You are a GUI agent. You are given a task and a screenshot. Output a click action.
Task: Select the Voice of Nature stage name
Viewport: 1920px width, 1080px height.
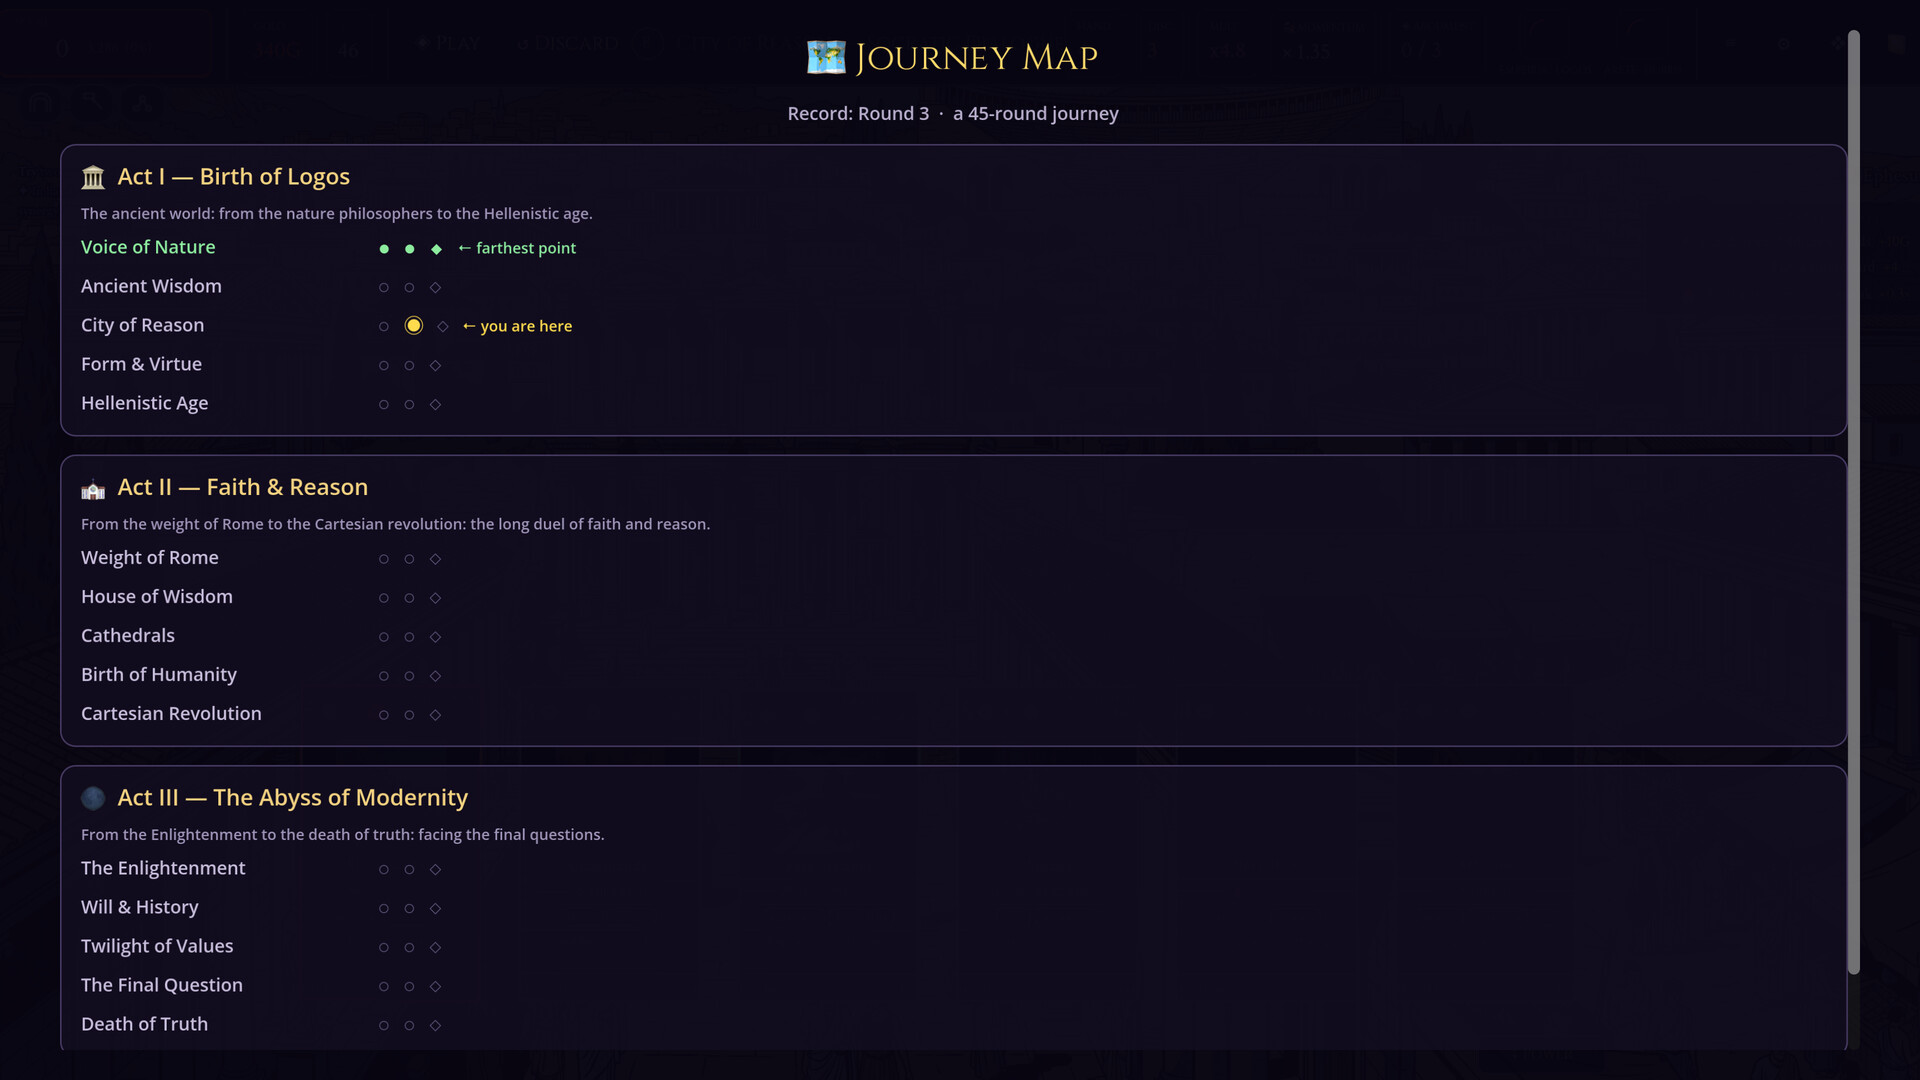pos(148,247)
